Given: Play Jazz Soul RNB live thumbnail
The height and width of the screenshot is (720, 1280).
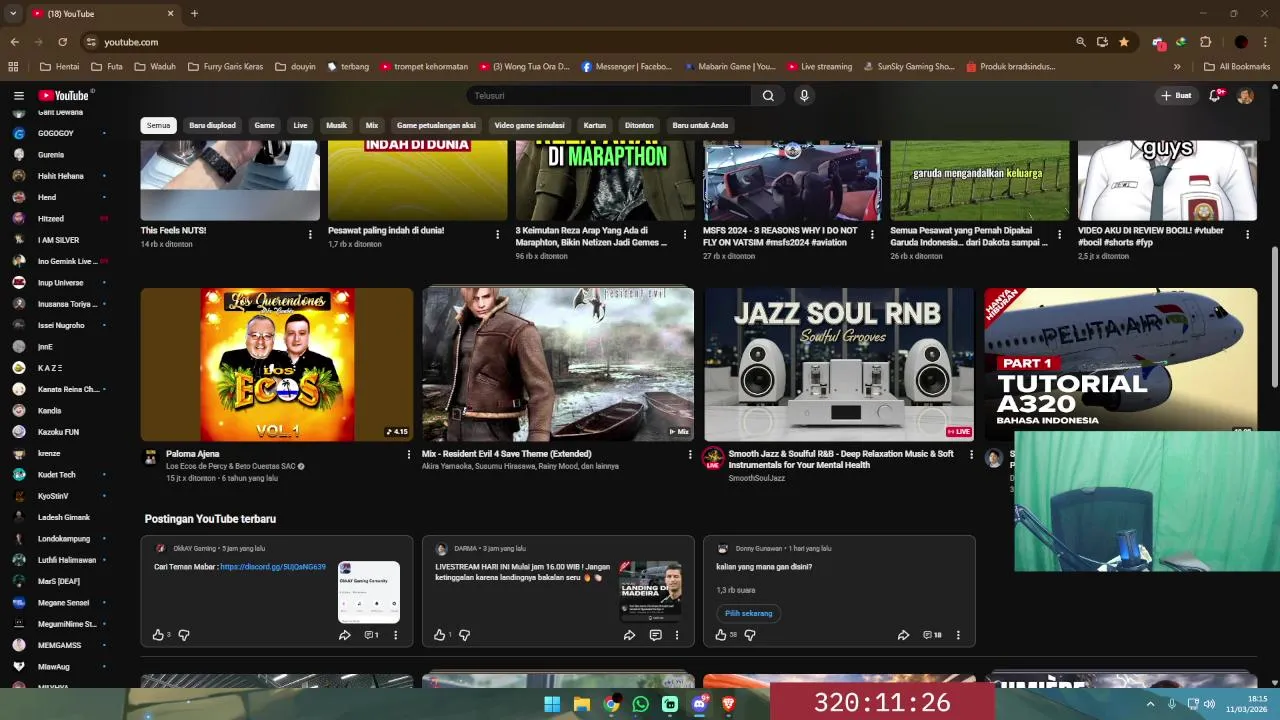Looking at the screenshot, I should point(839,364).
